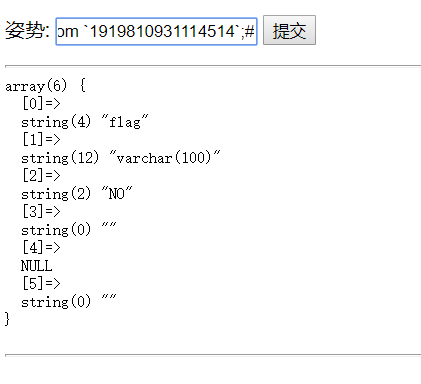Click the array(6) { header line
The image size is (421, 384).
tap(45, 86)
